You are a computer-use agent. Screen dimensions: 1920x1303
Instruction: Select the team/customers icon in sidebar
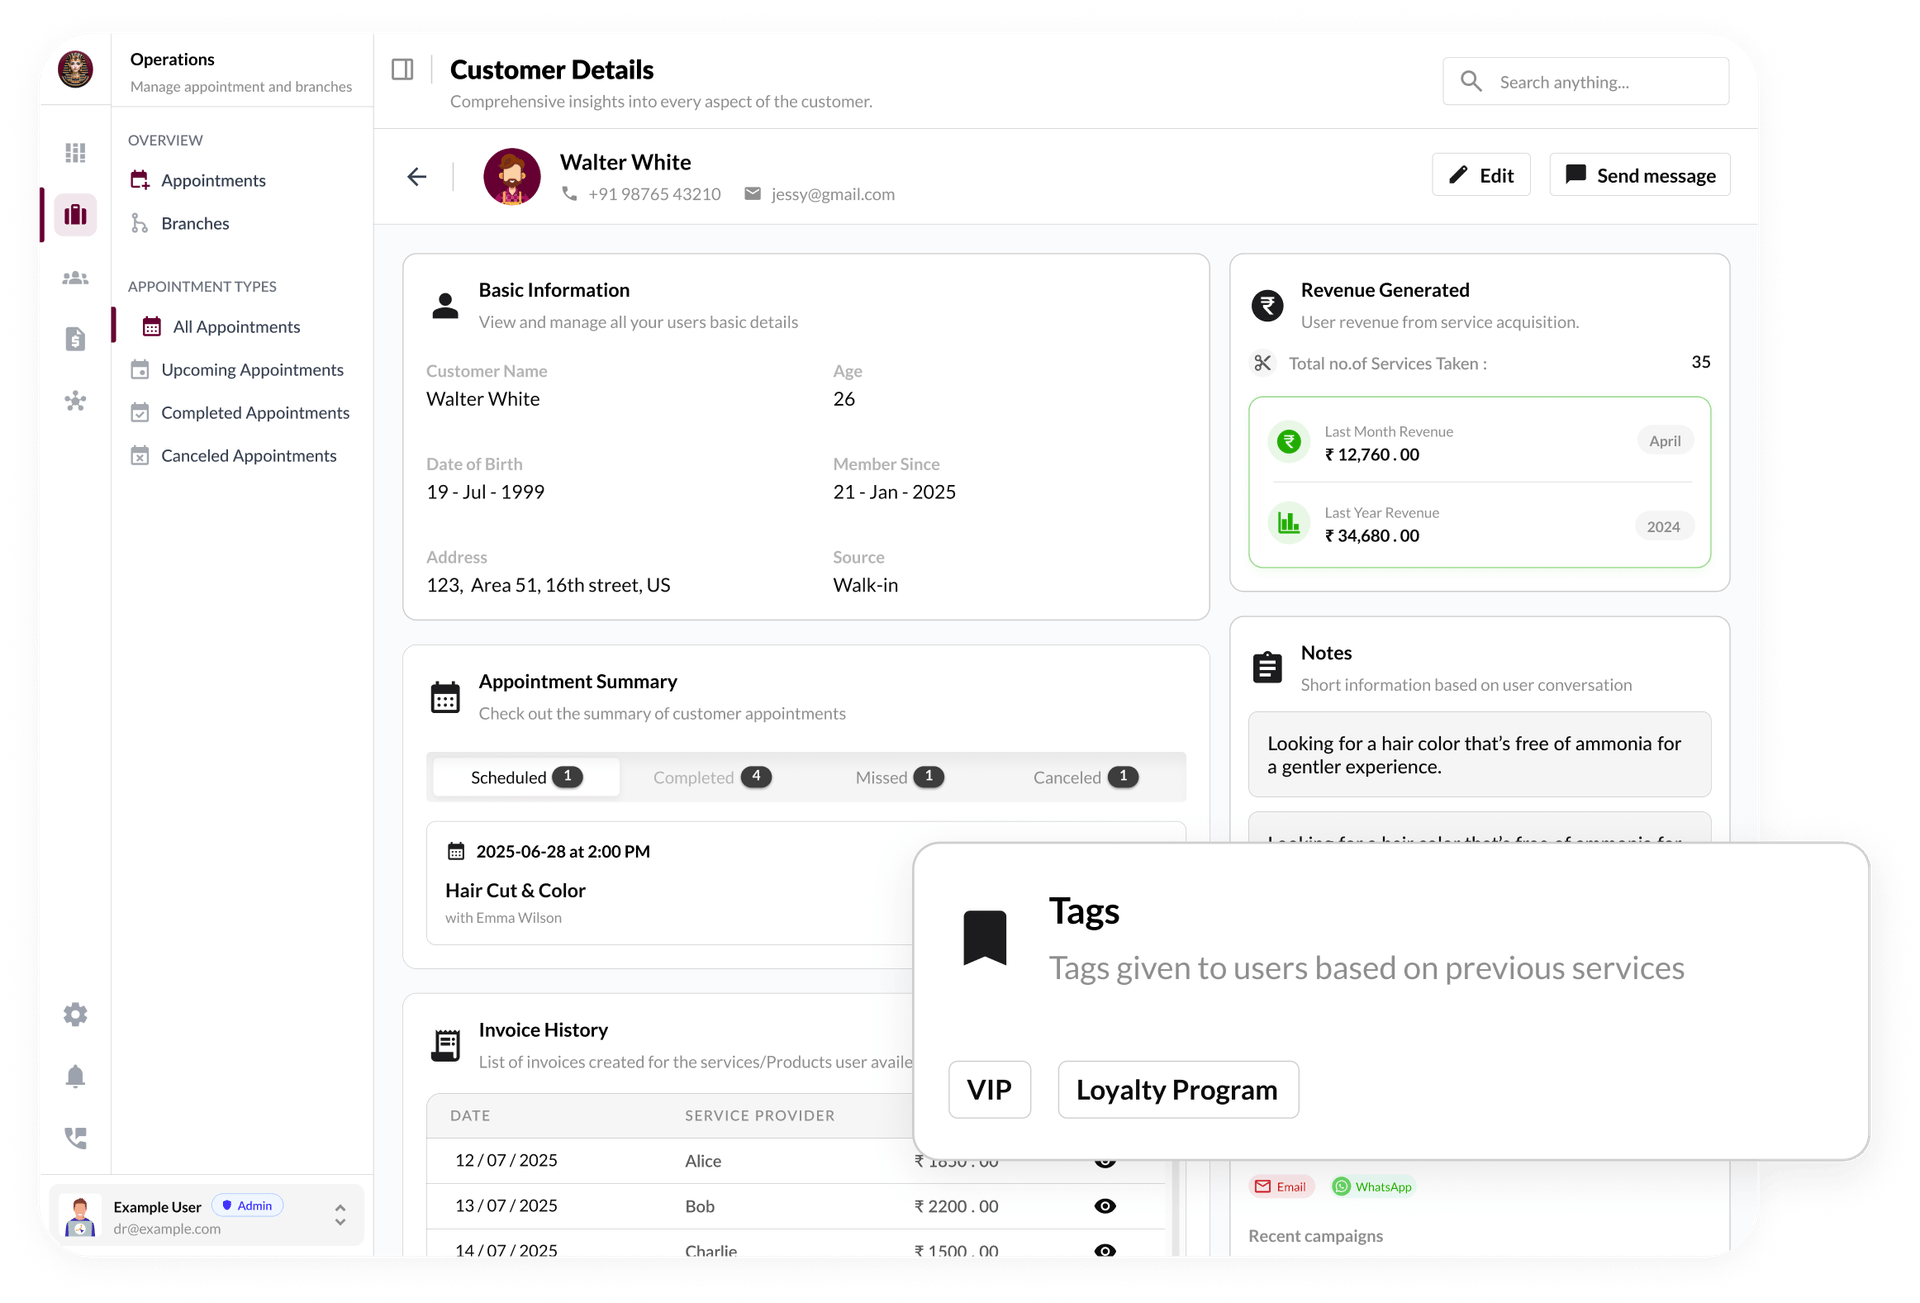tap(75, 277)
